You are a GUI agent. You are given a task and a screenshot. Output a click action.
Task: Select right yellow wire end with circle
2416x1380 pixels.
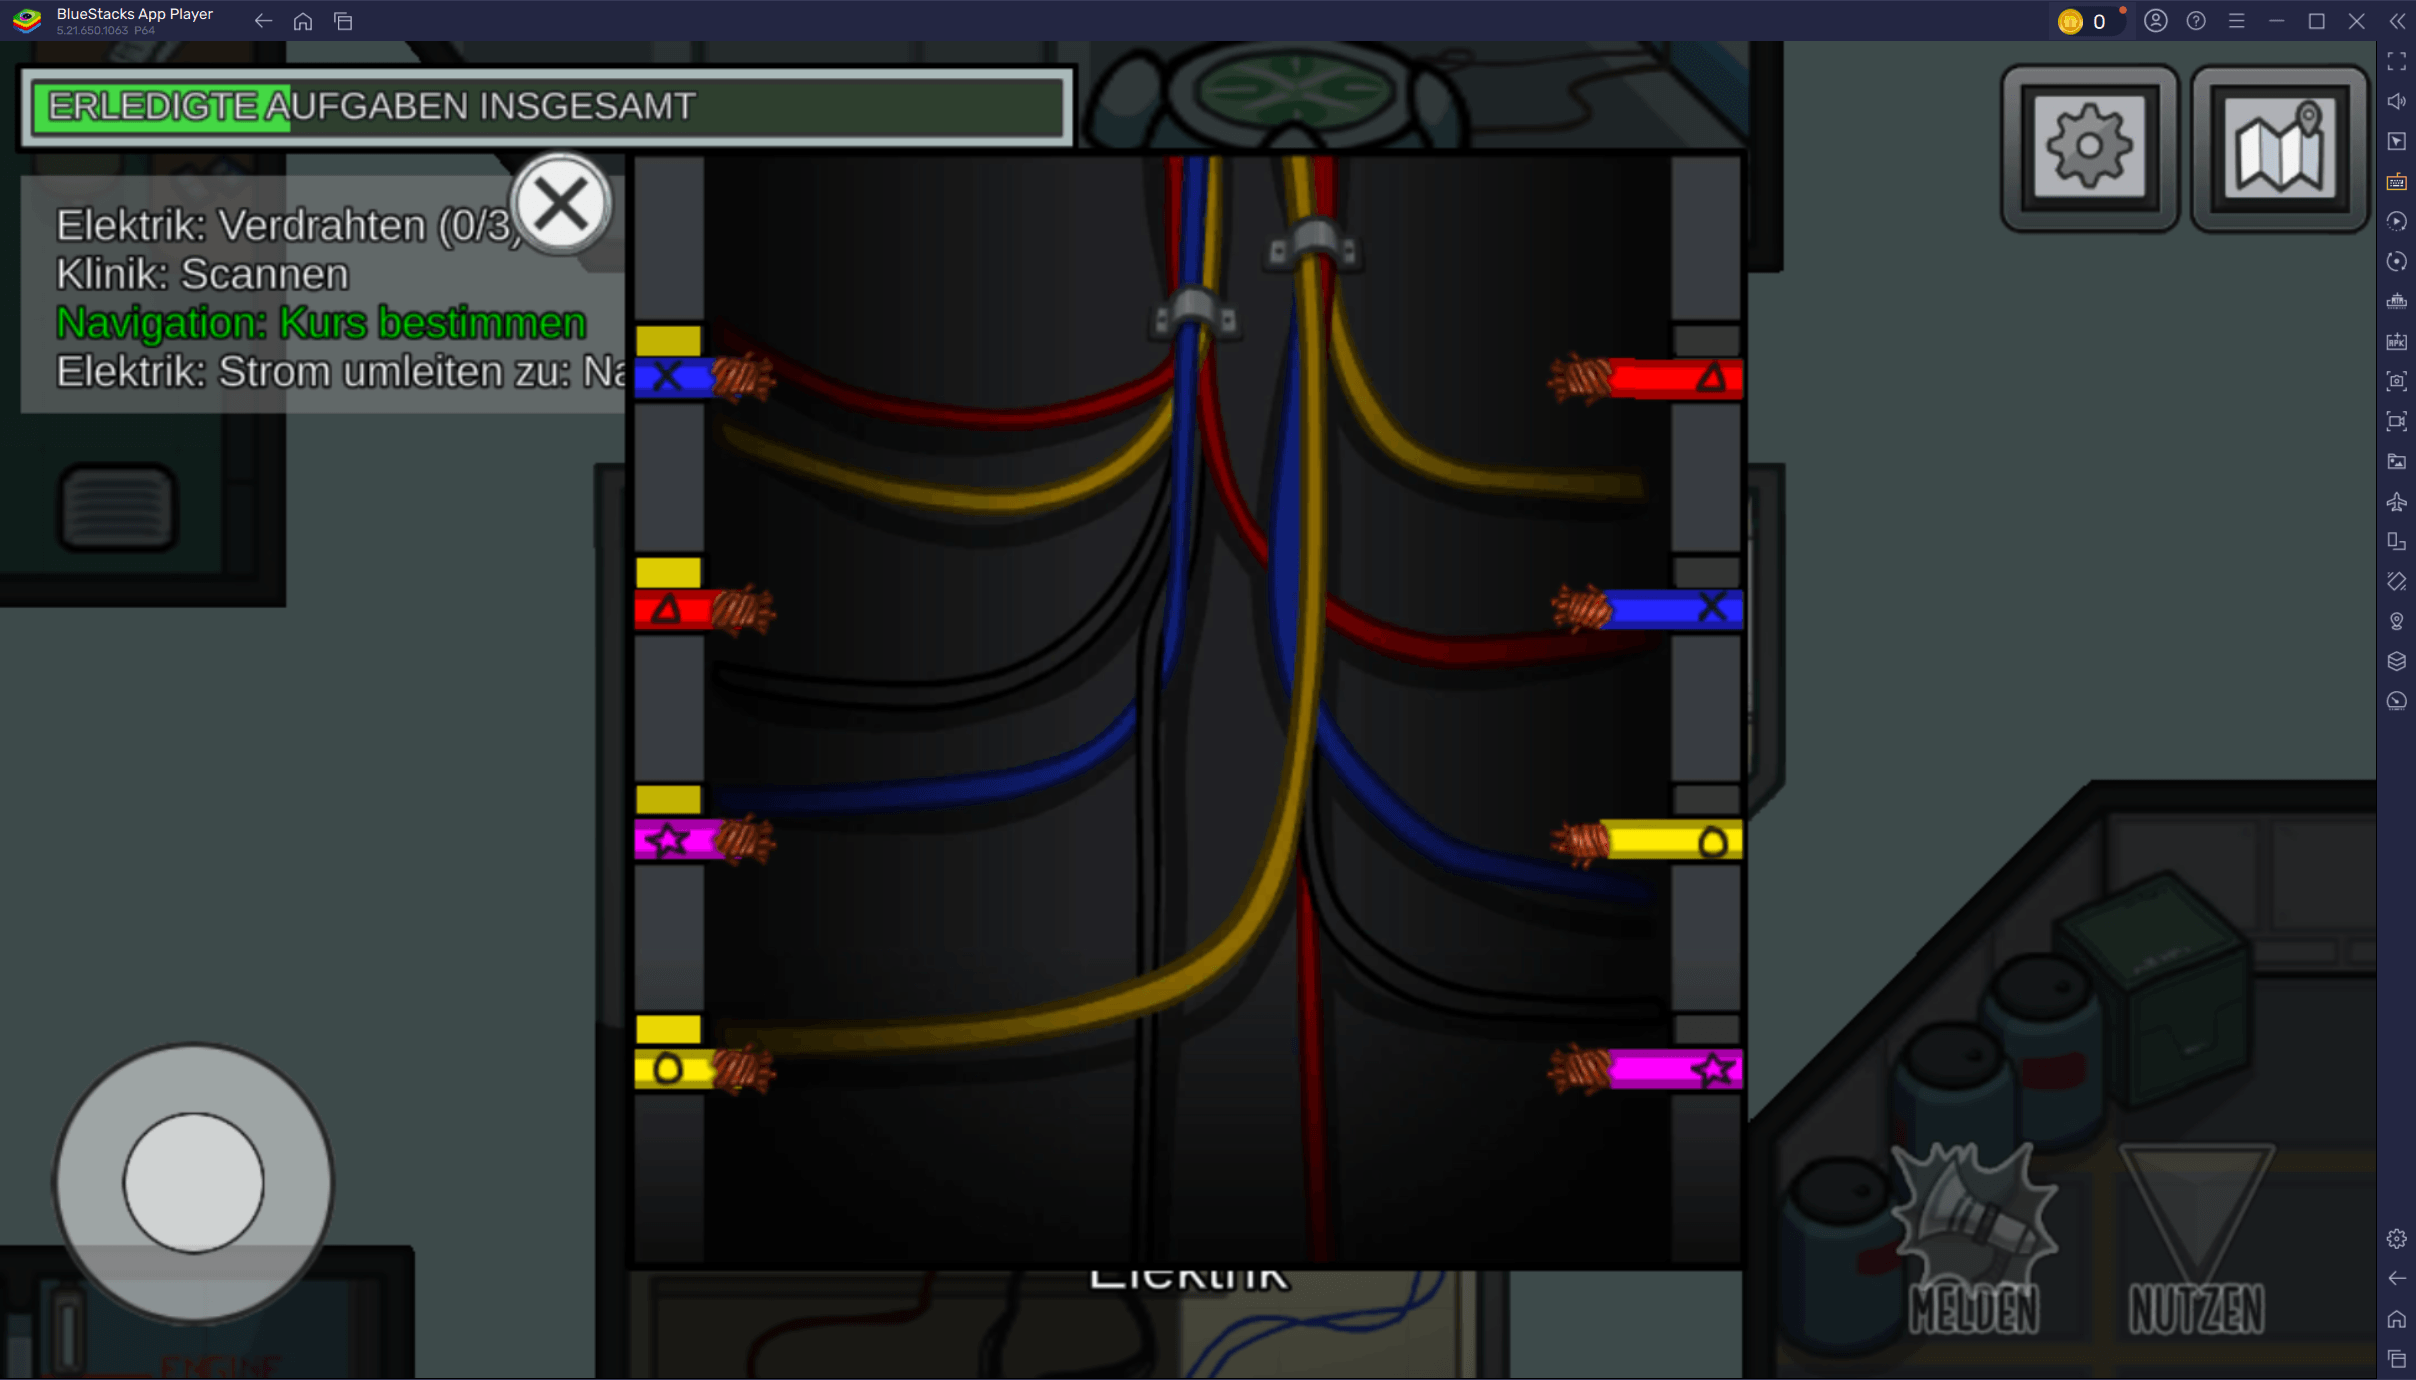click(1647, 841)
